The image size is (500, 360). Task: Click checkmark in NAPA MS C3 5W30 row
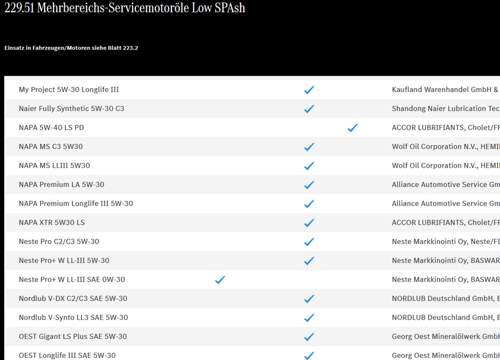point(309,147)
